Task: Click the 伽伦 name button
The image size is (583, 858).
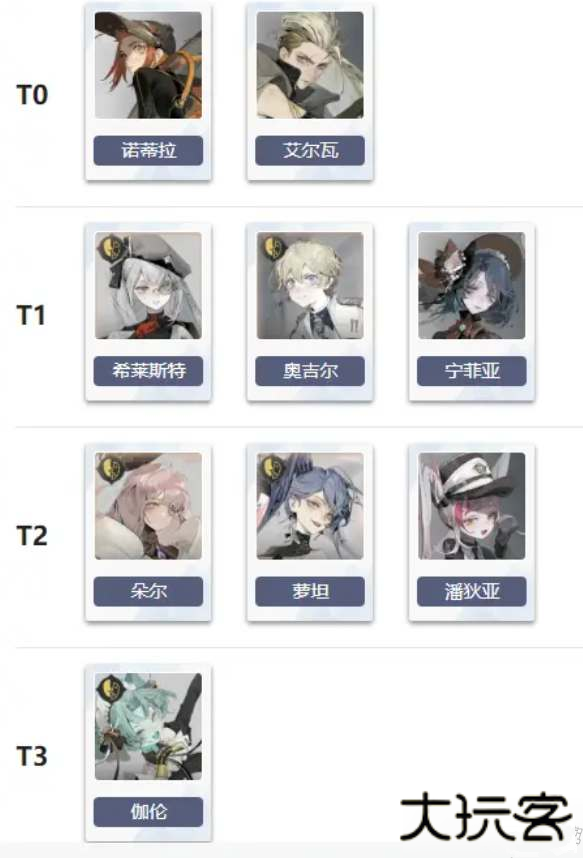Action: coord(148,812)
